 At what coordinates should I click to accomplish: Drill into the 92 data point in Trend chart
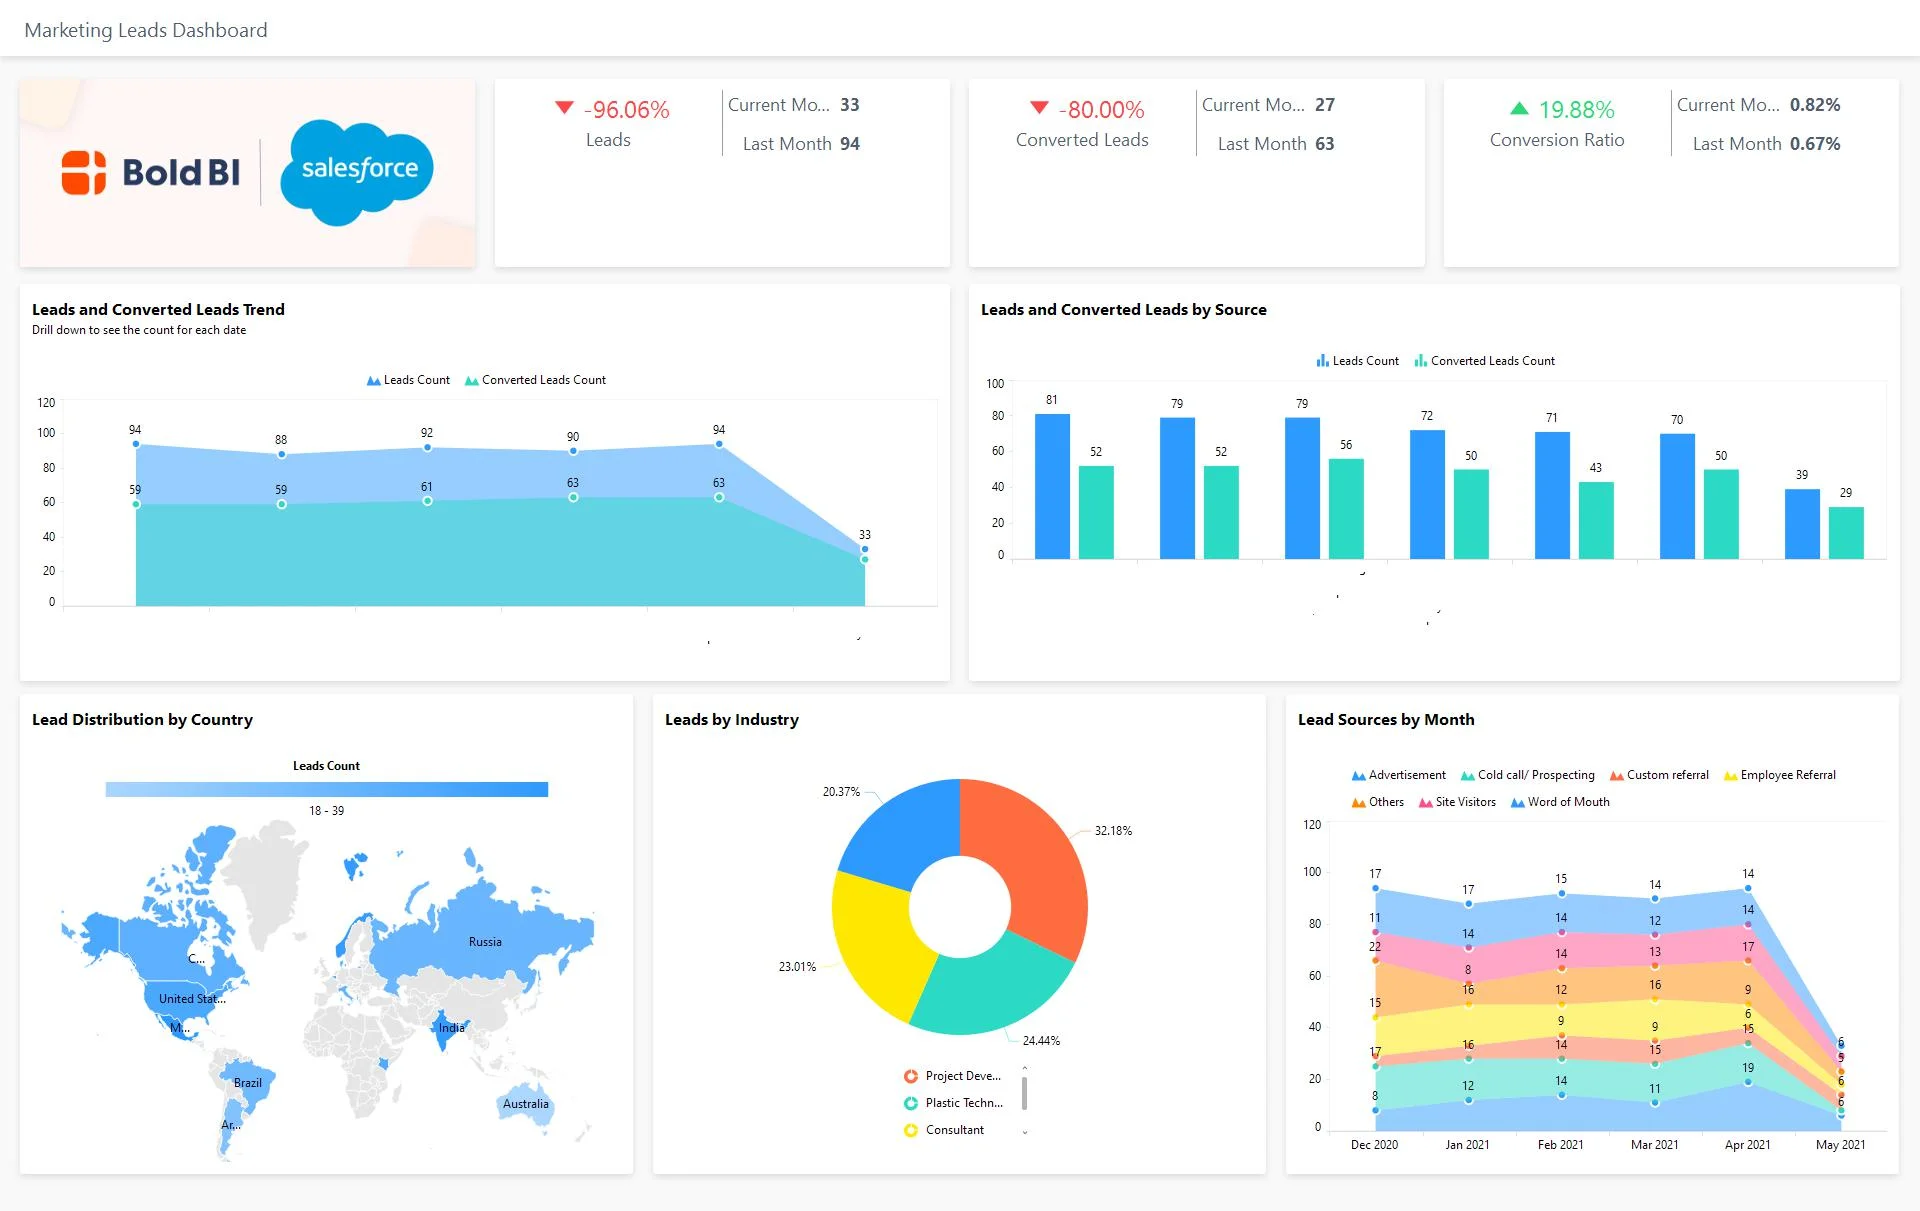(x=427, y=448)
